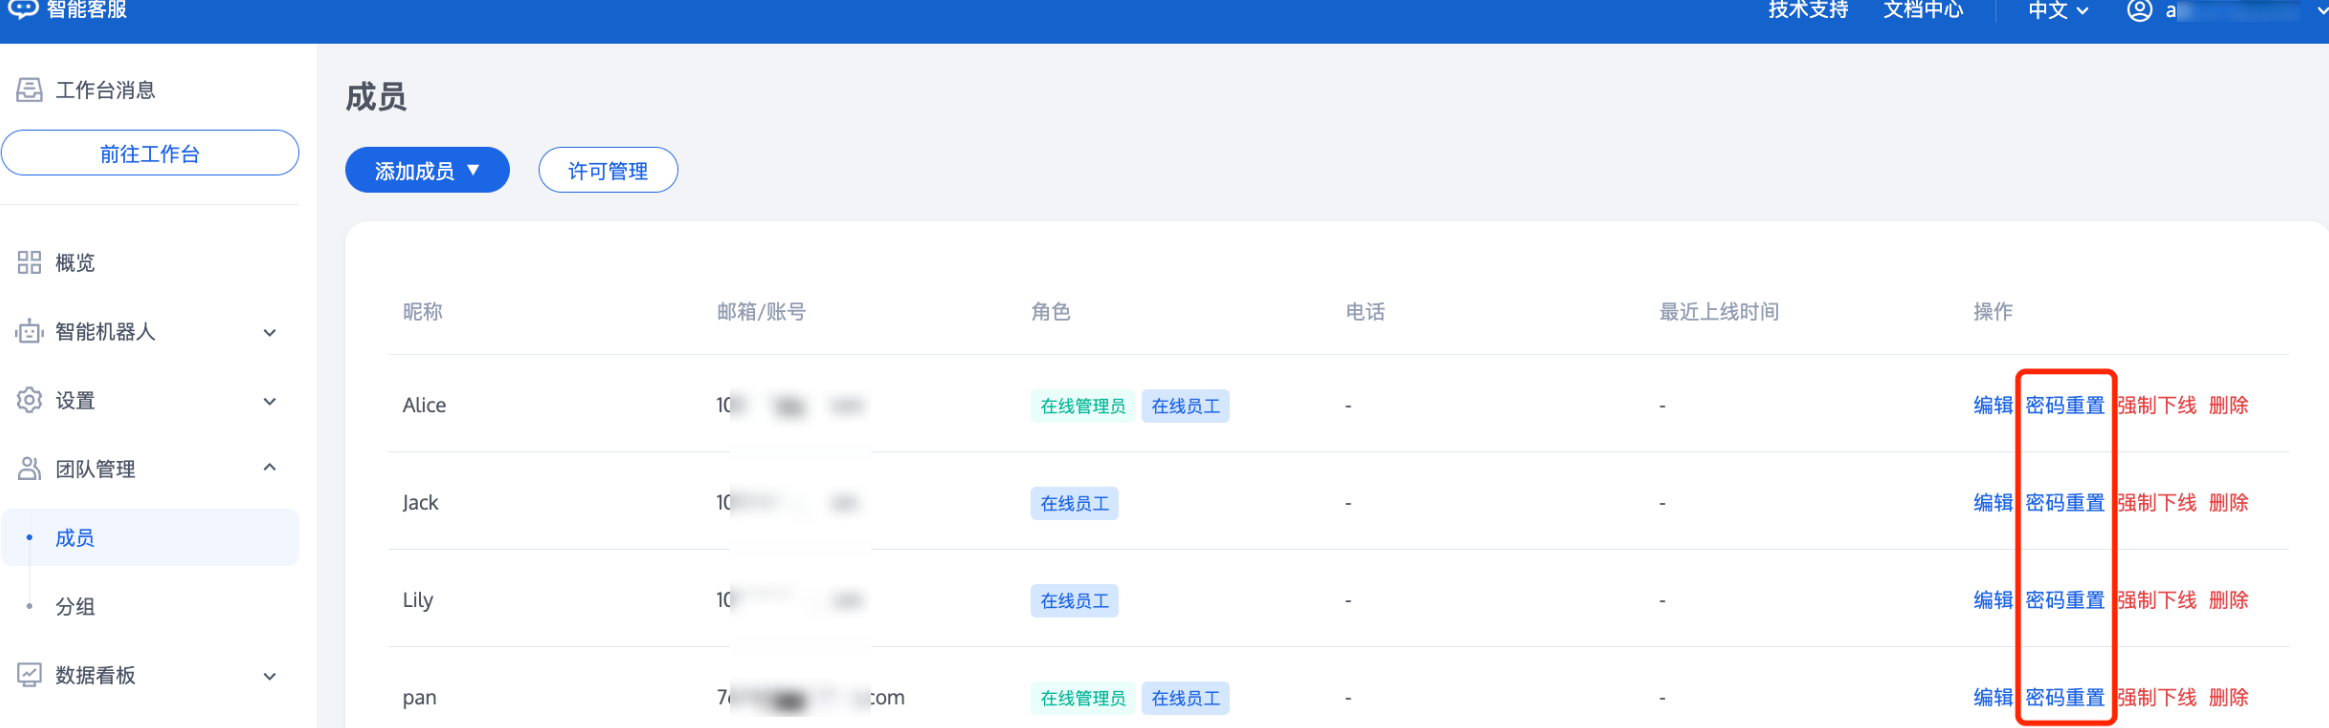The height and width of the screenshot is (728, 2329).
Task: Click the 最近上线时间 column header
Action: [1719, 312]
